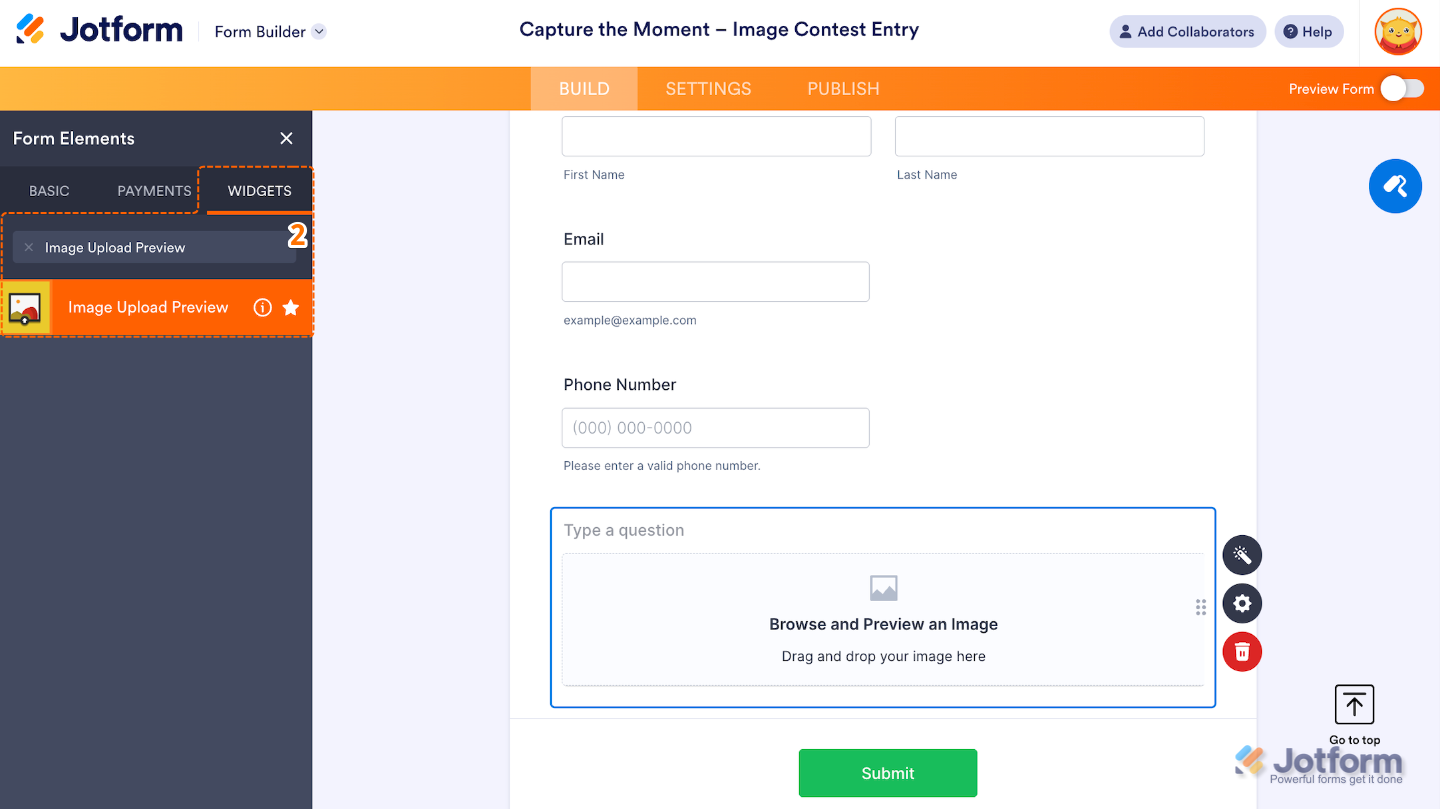Click the drag handle beside the question field

tap(1200, 607)
